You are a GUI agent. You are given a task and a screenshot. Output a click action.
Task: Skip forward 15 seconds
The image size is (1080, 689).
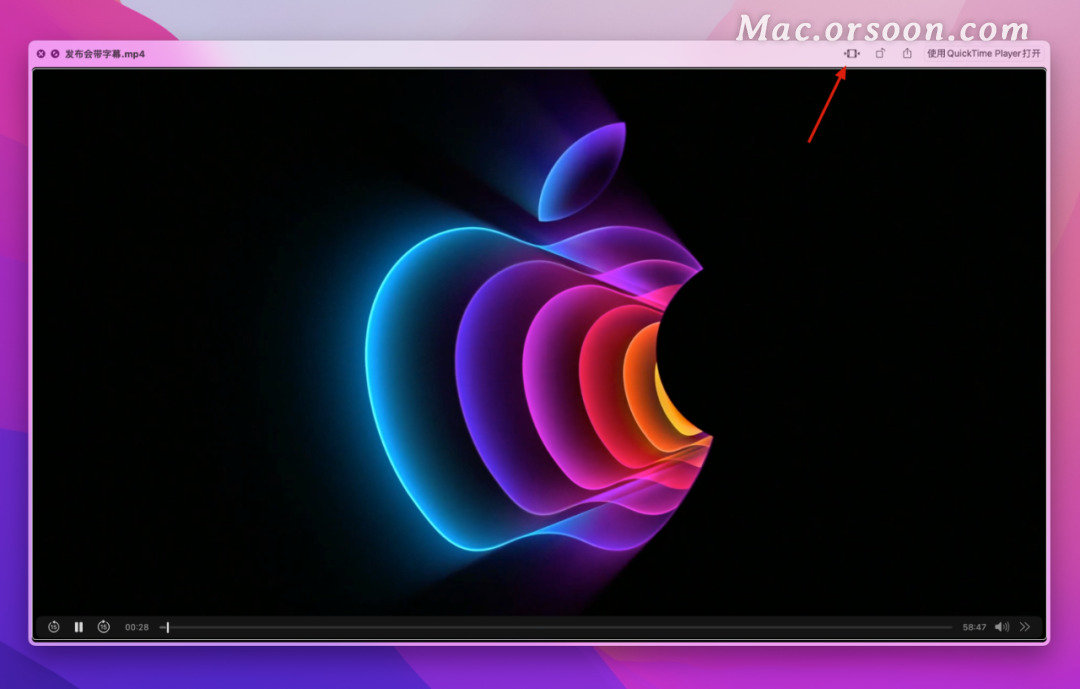pos(103,627)
